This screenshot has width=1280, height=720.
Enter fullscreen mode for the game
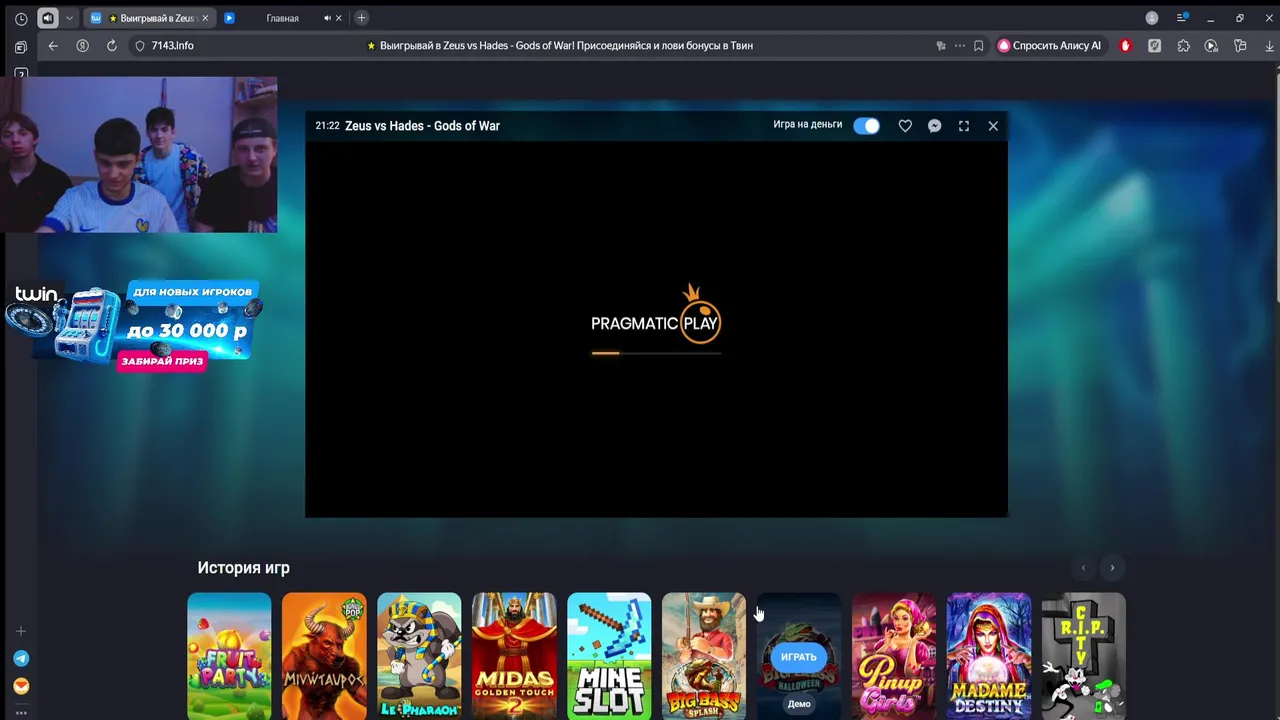coord(964,126)
